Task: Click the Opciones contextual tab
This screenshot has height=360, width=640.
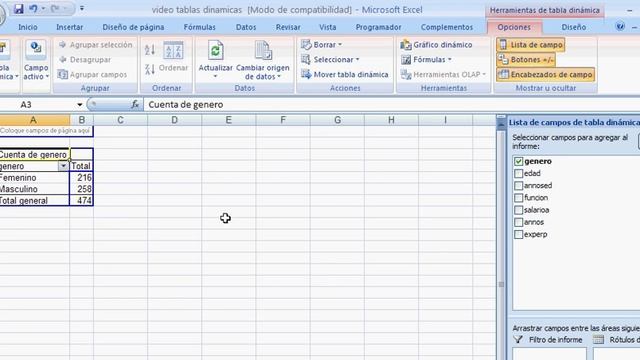Action: point(514,27)
